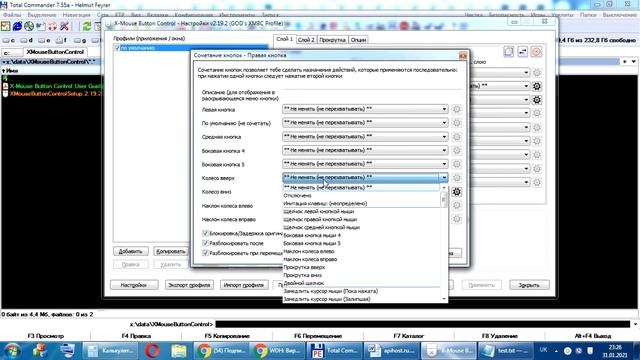This screenshot has height=360, width=640.
Task: Expand top layer dropdown in background settings window
Action: pyautogui.click(x=526, y=73)
